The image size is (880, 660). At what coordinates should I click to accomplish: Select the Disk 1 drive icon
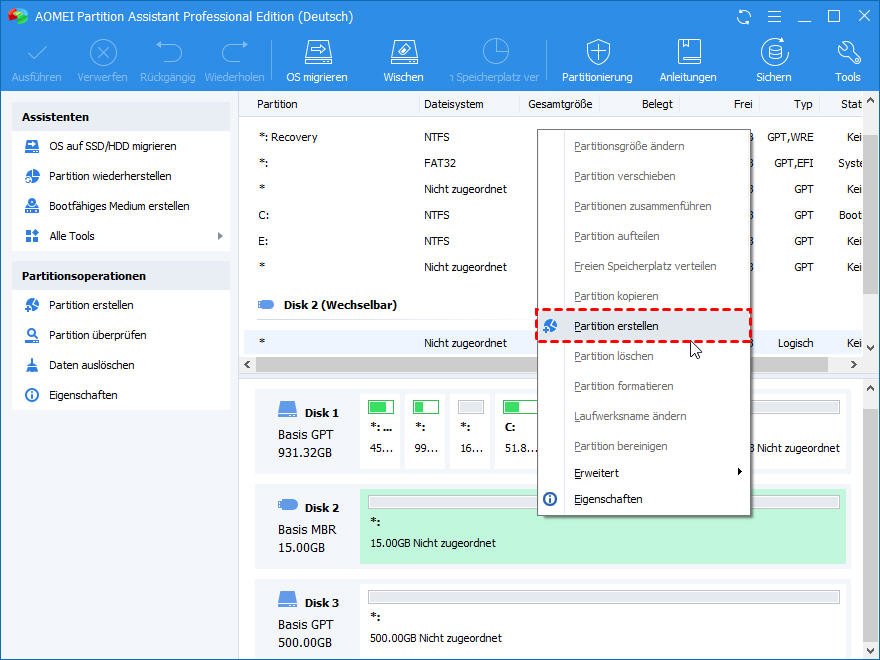click(287, 409)
